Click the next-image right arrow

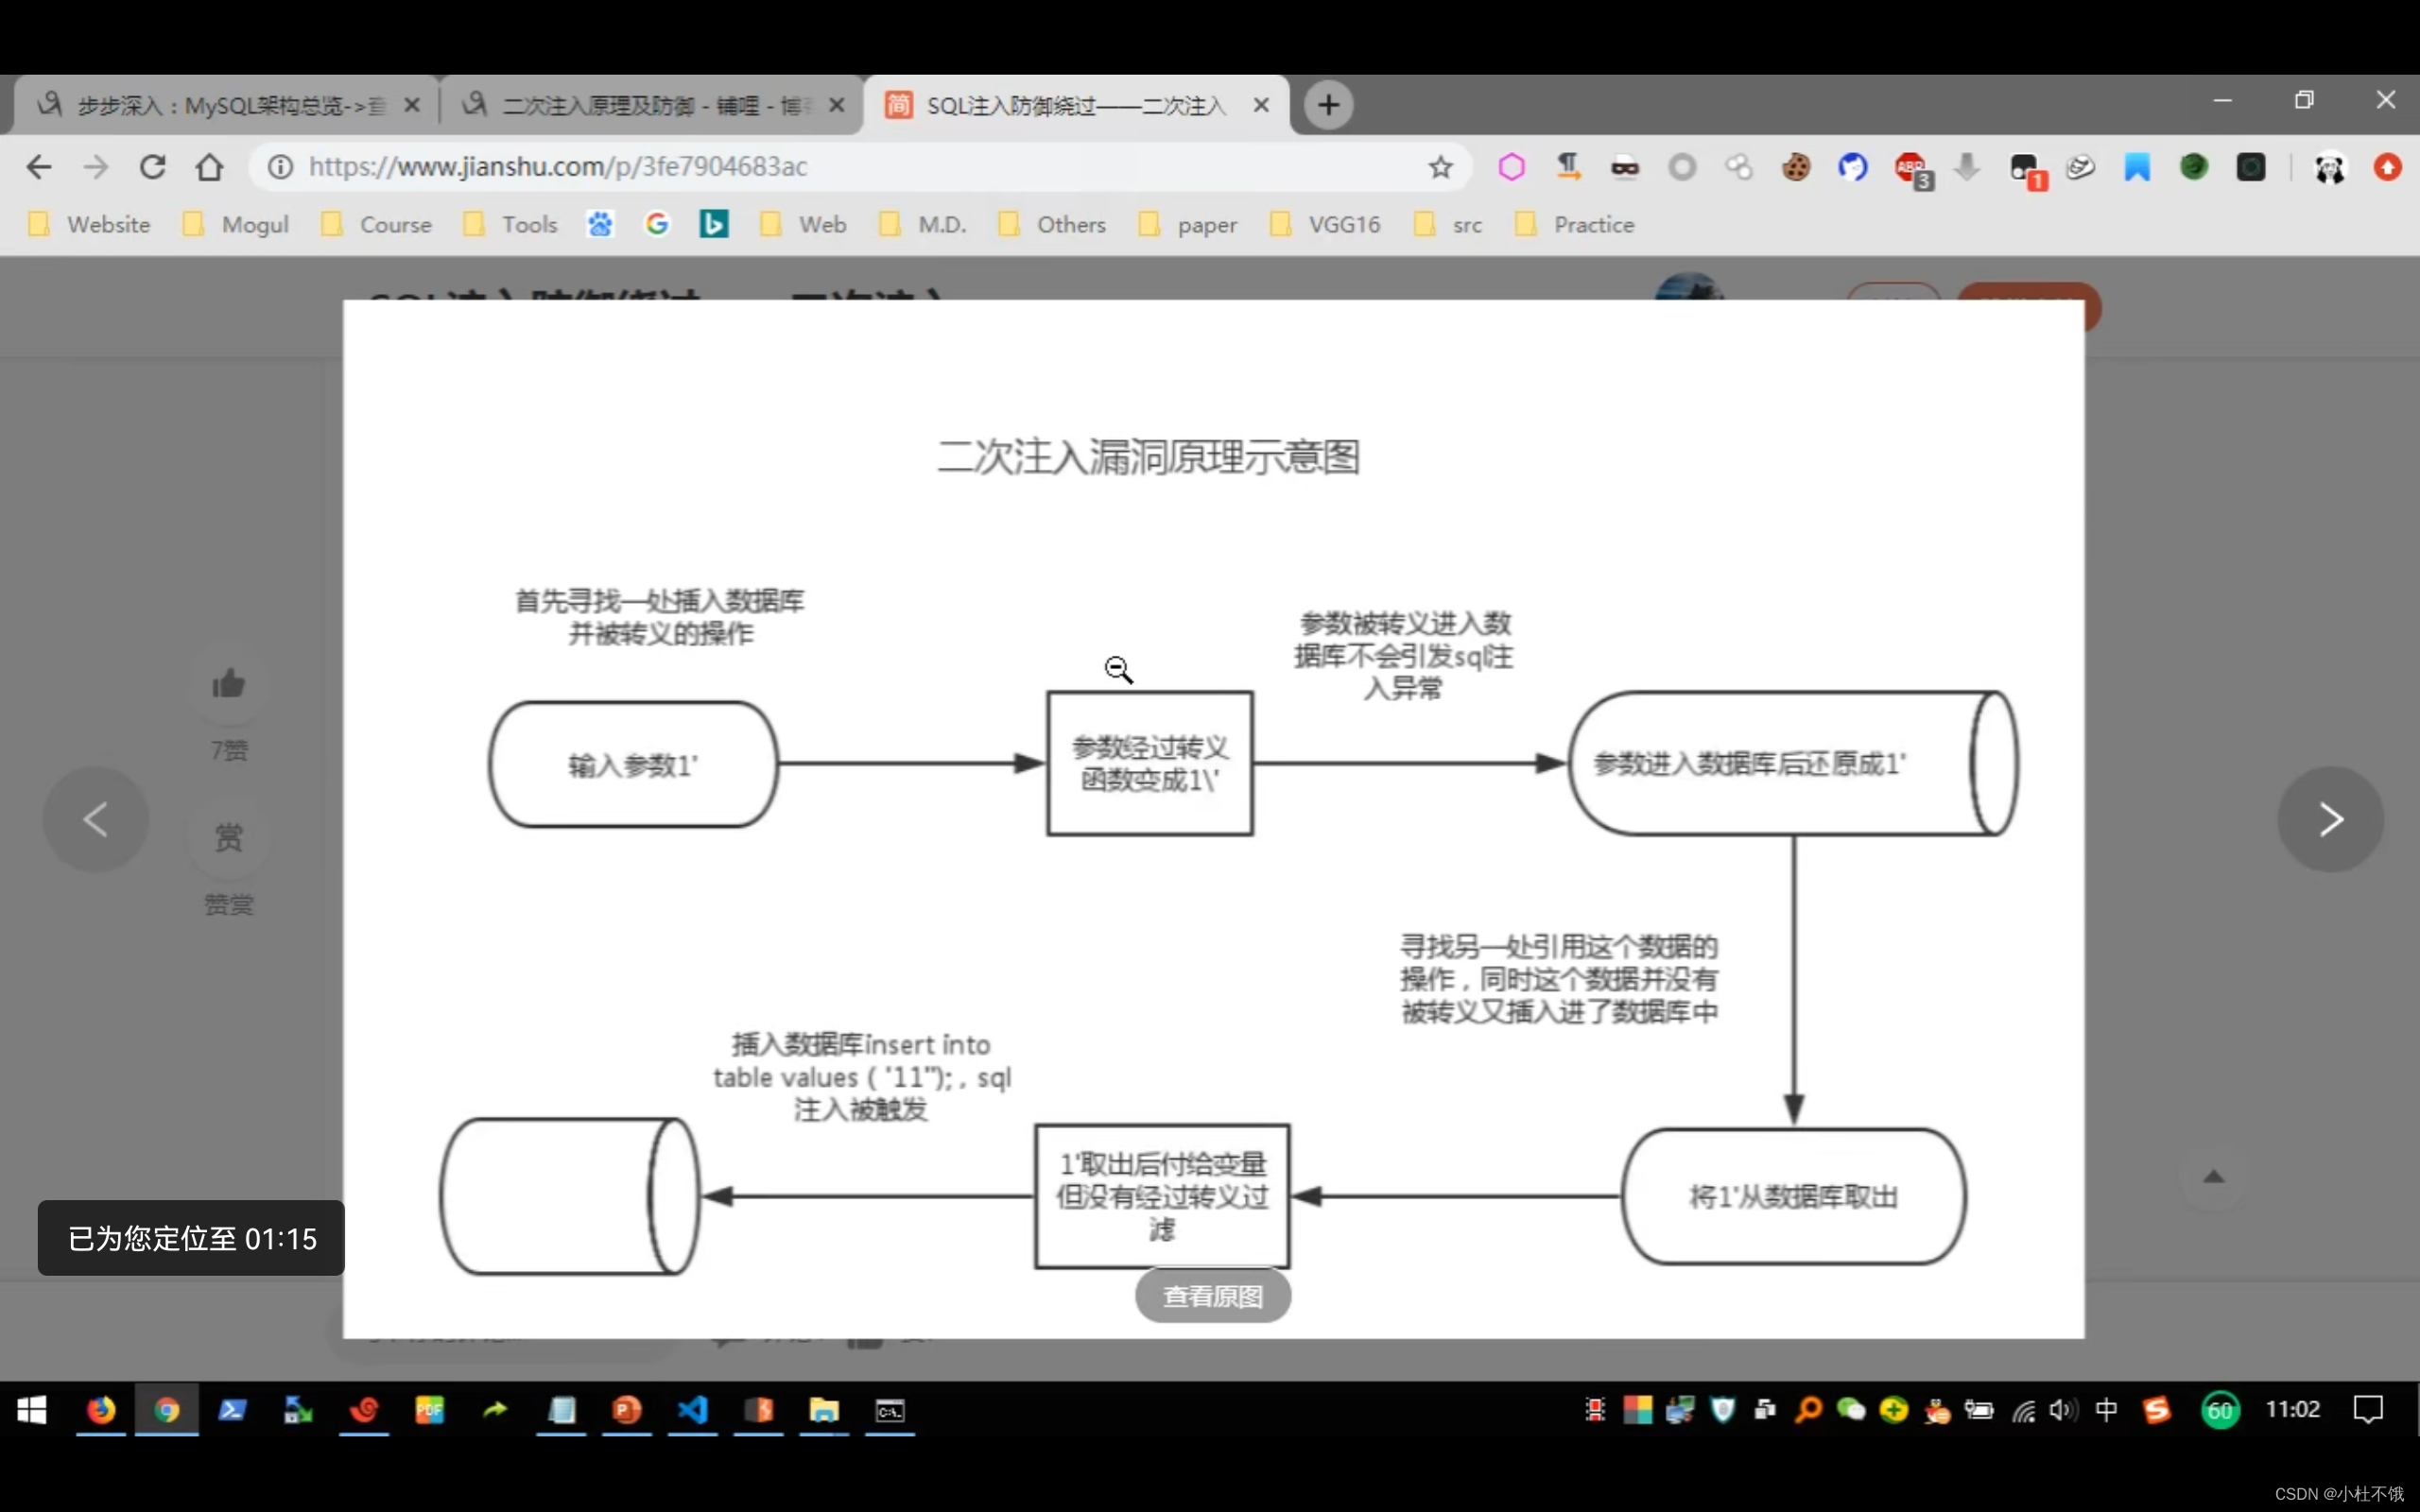point(2330,820)
